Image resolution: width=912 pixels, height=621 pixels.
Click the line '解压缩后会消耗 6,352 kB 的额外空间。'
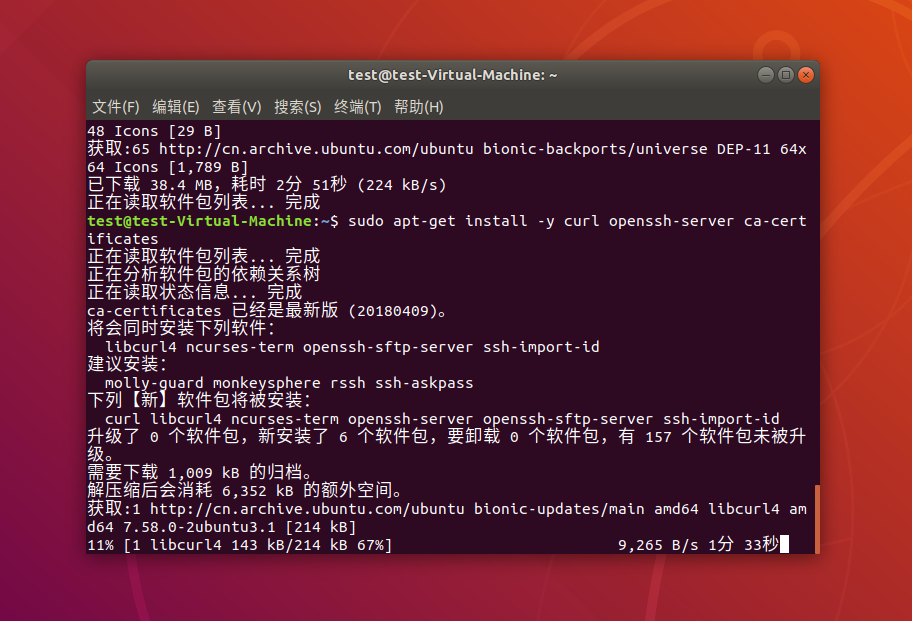coord(246,490)
